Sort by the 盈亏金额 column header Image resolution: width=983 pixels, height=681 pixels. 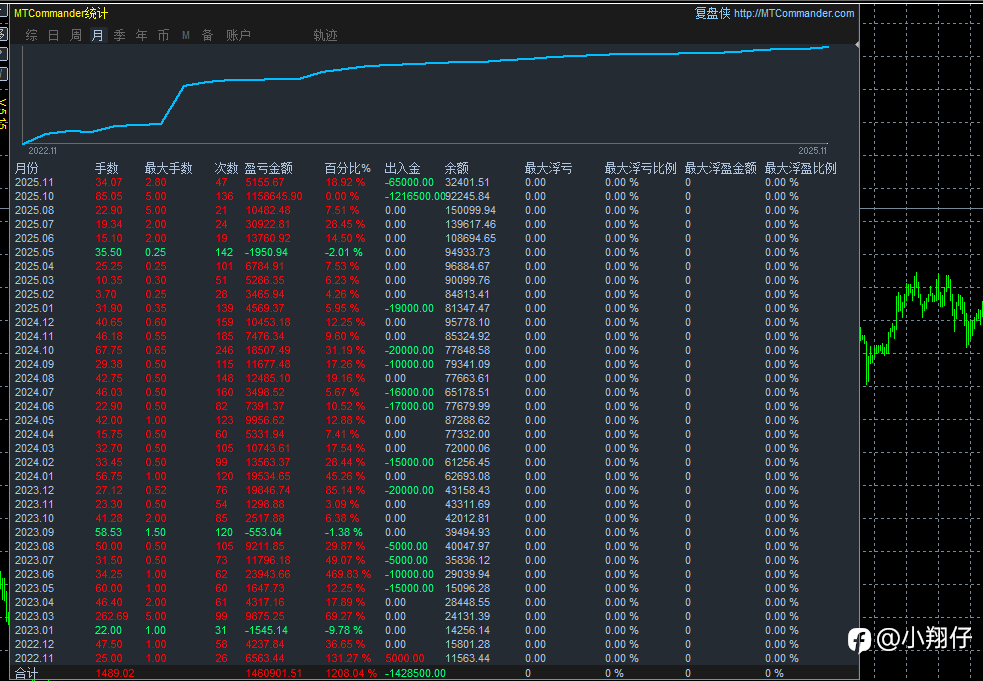click(x=268, y=168)
